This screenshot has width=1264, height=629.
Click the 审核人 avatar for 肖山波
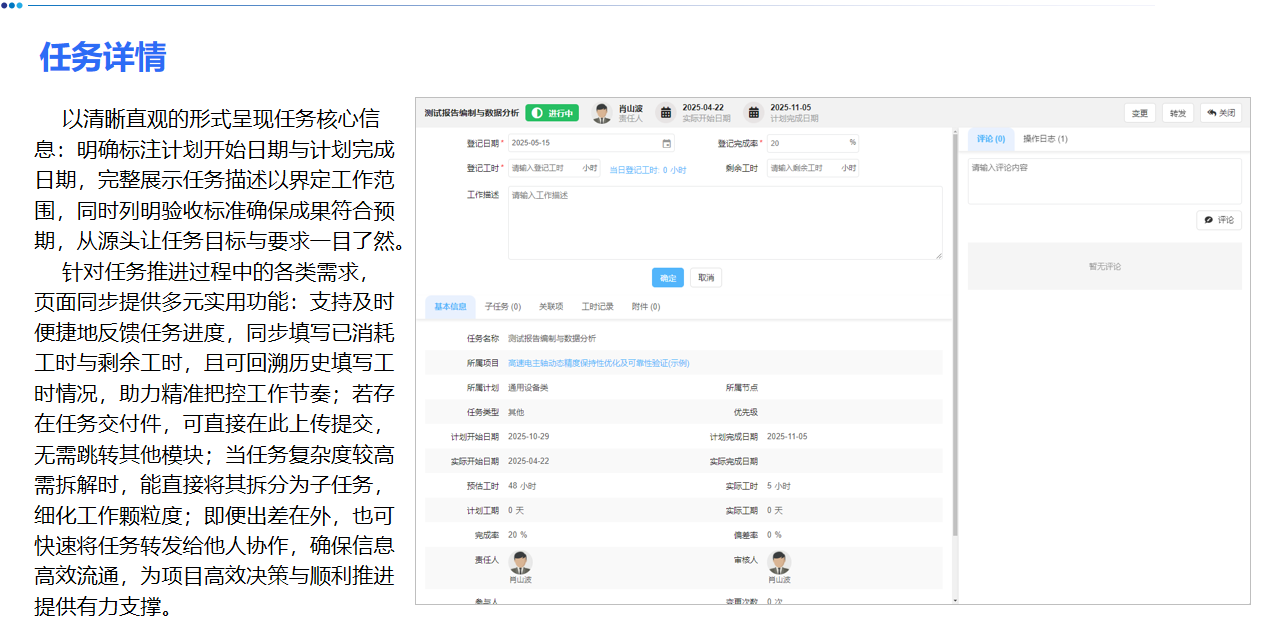[x=778, y=563]
